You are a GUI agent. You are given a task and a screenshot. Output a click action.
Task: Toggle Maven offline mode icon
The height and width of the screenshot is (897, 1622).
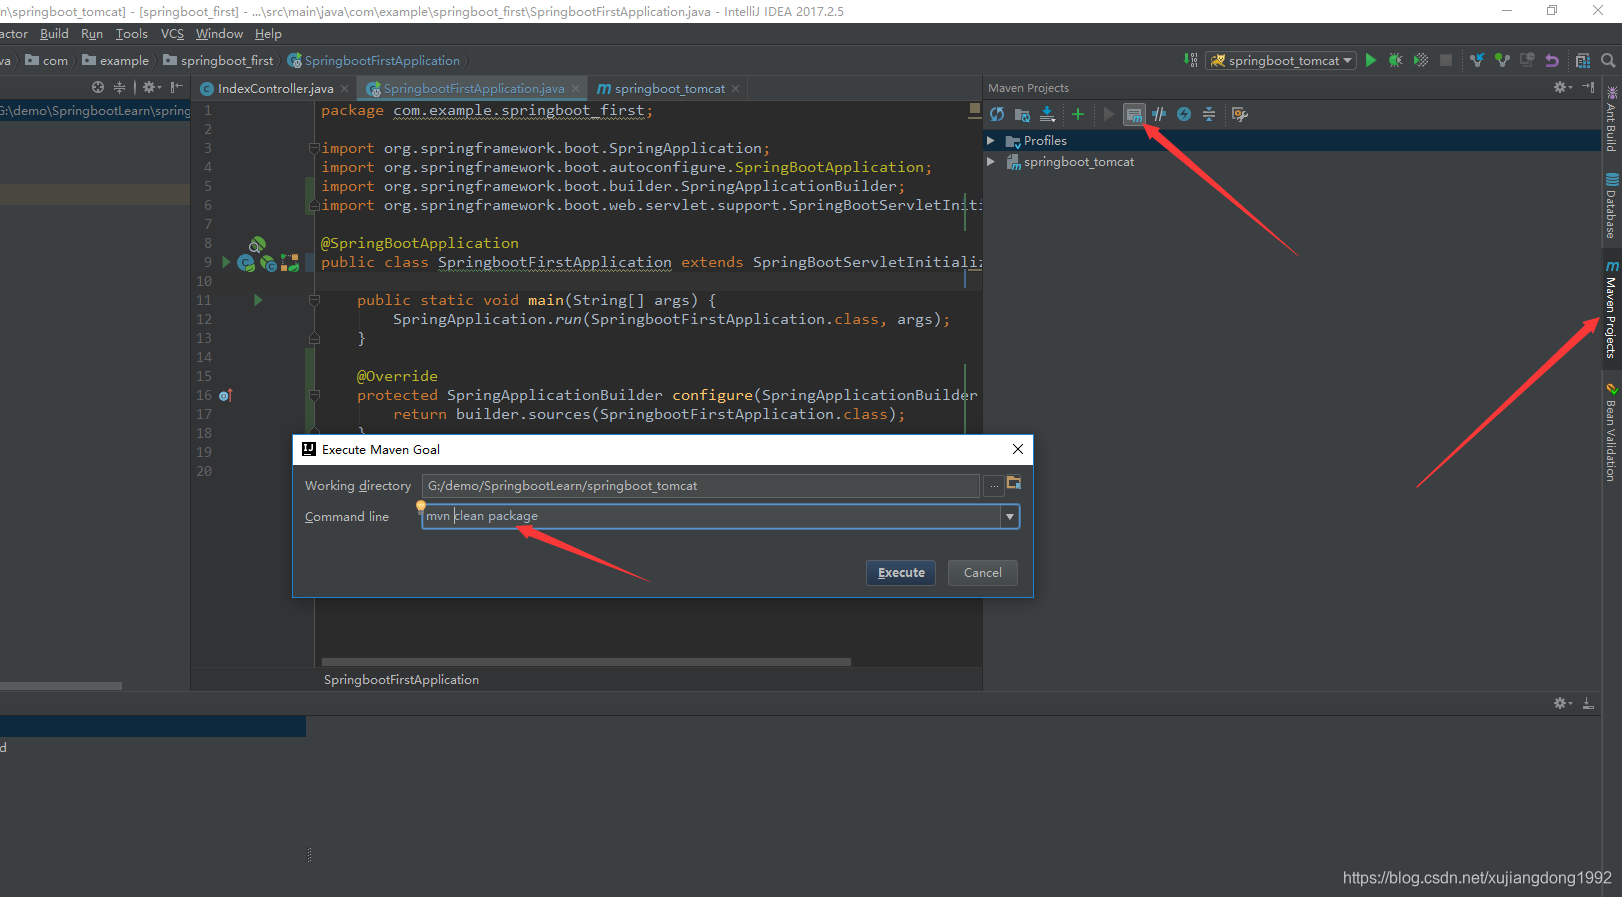1159,114
